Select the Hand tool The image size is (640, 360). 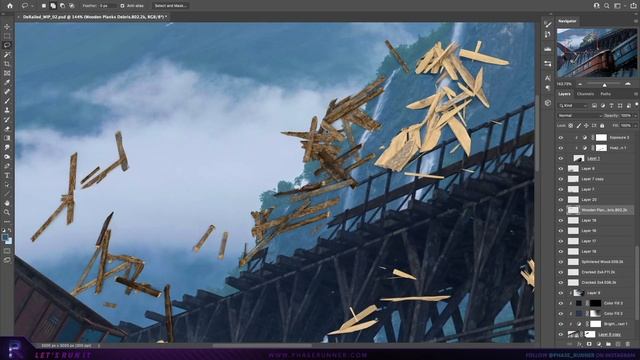7,203
